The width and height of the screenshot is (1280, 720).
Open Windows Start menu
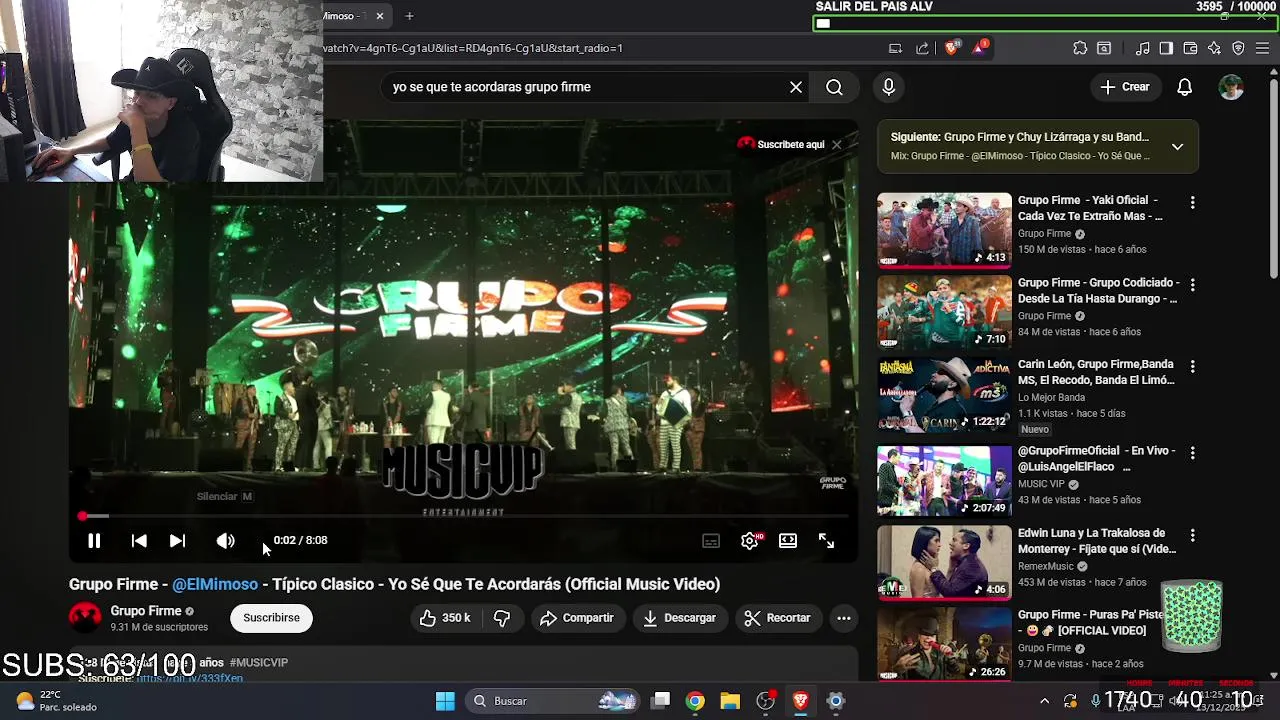(x=445, y=701)
